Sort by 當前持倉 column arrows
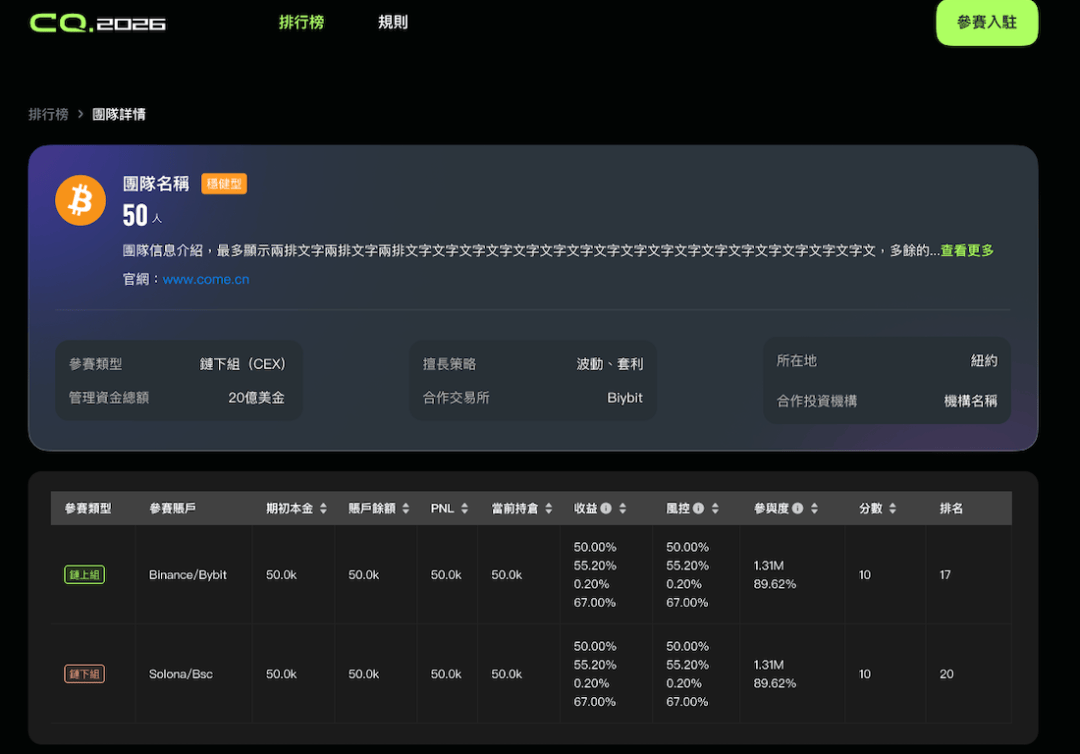This screenshot has height=754, width=1080. click(x=548, y=509)
